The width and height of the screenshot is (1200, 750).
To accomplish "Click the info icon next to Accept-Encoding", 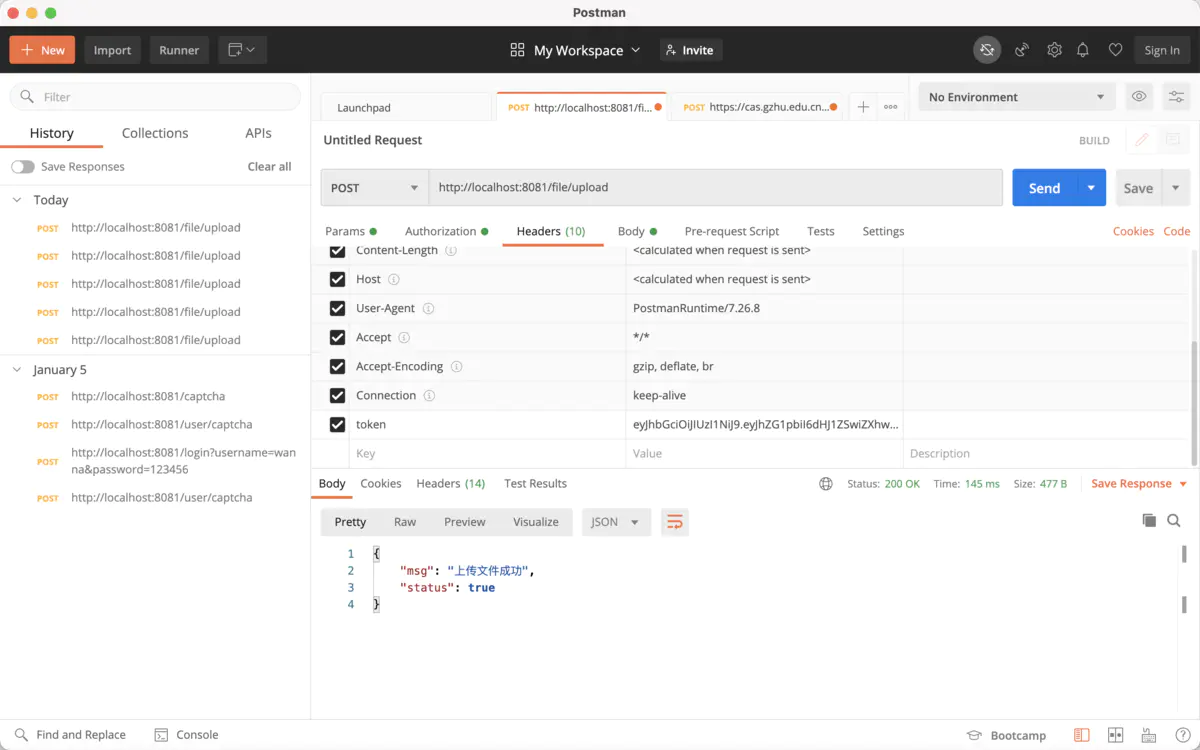I will click(x=456, y=366).
